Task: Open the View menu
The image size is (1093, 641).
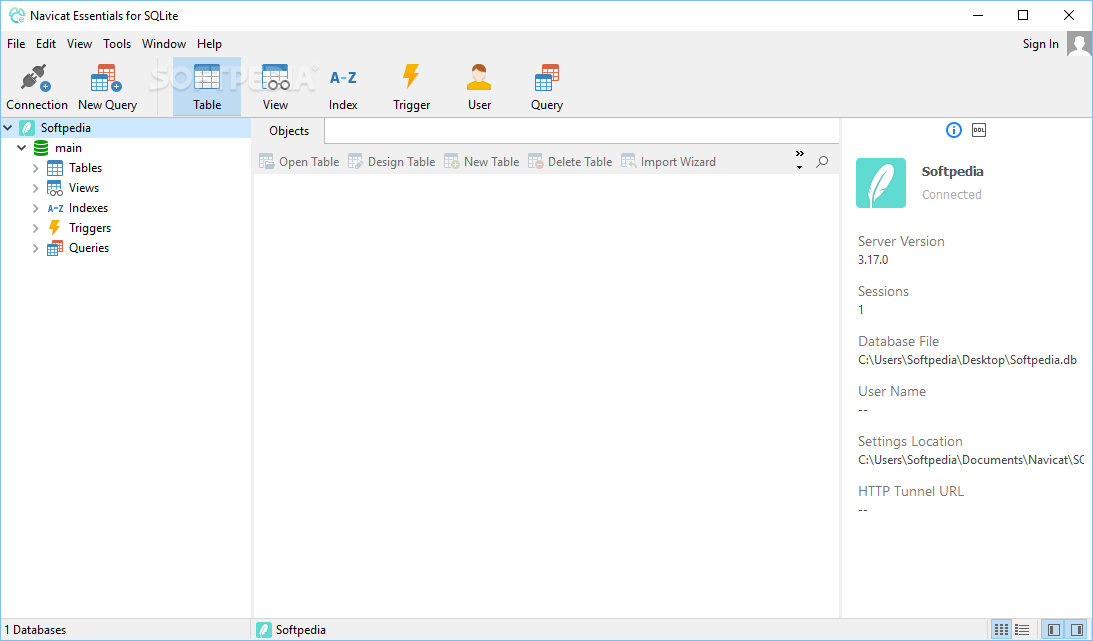Action: 79,44
